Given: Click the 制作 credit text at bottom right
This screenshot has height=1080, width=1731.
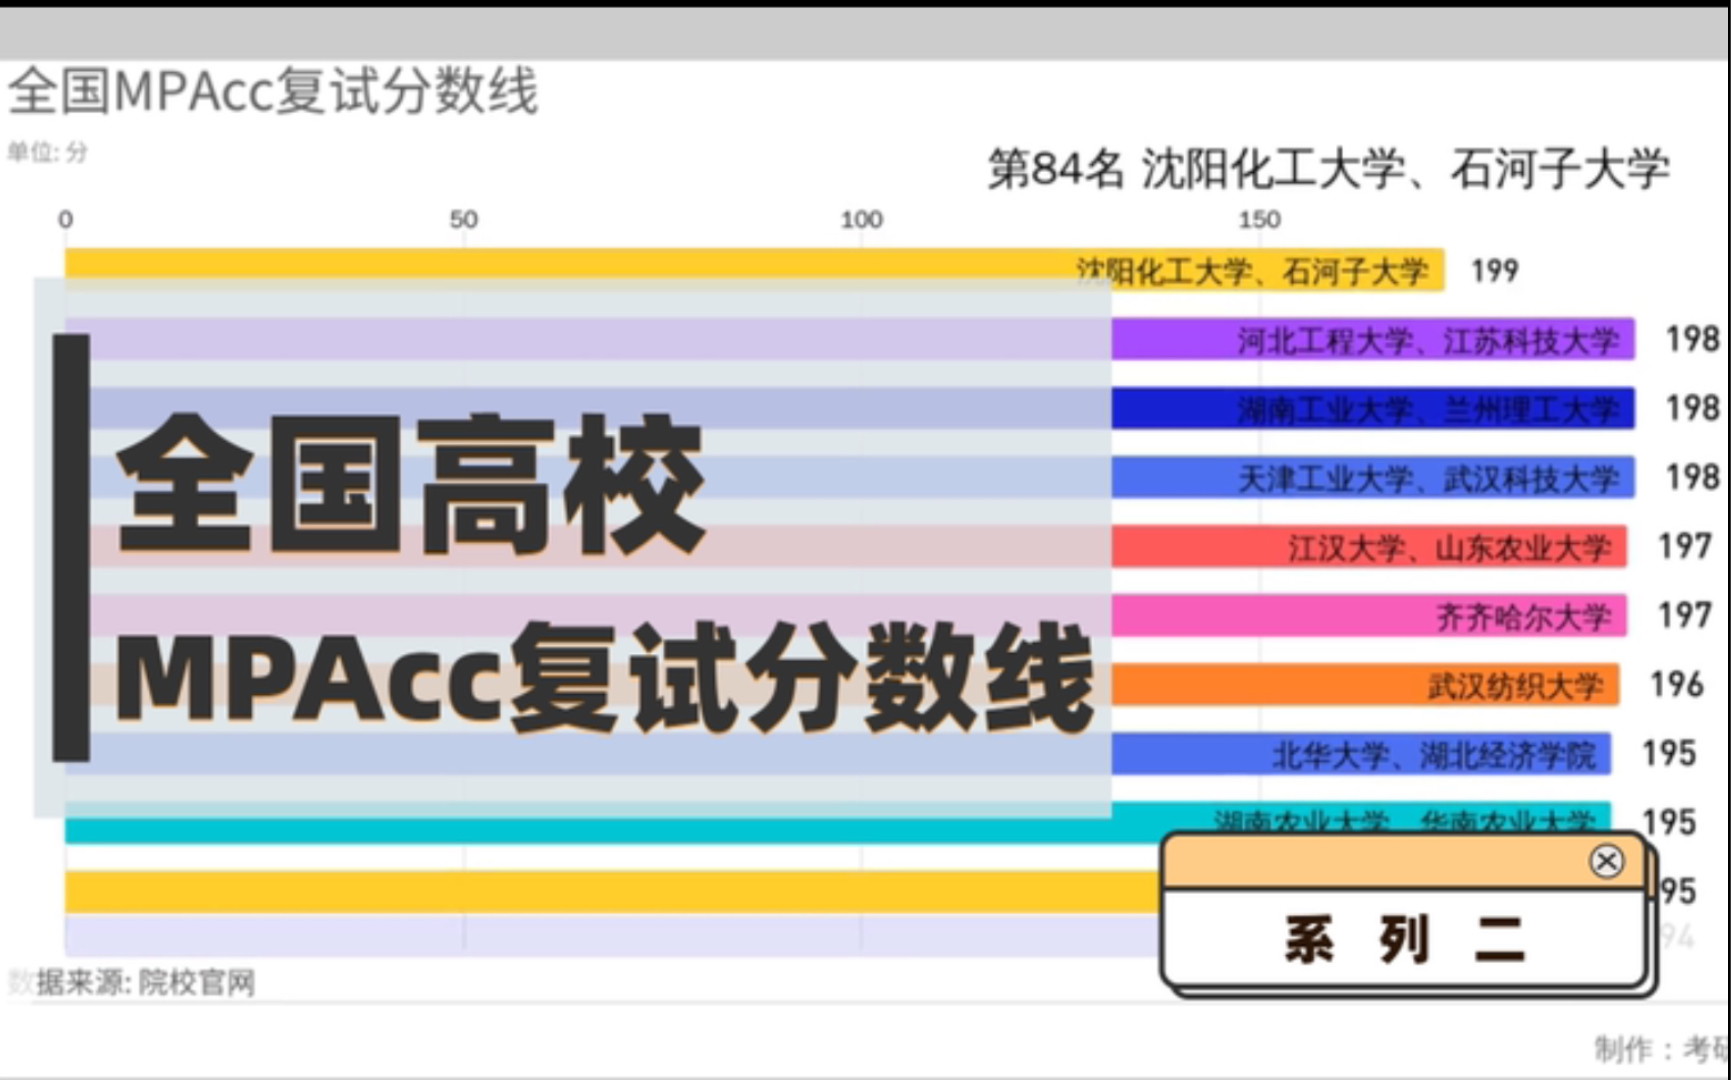Looking at the screenshot, I should 1660,1049.
